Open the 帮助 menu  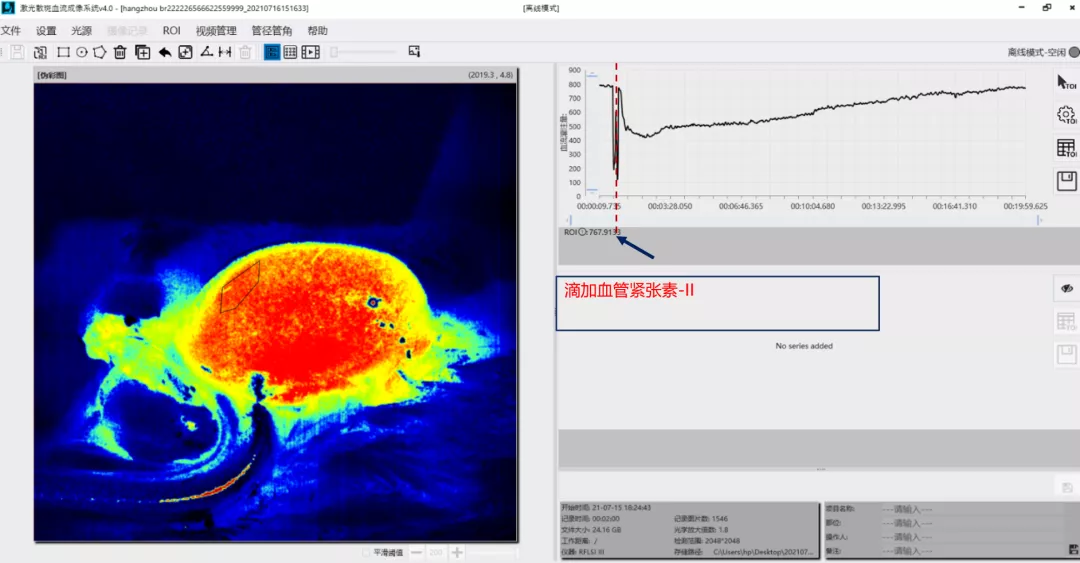tap(318, 31)
